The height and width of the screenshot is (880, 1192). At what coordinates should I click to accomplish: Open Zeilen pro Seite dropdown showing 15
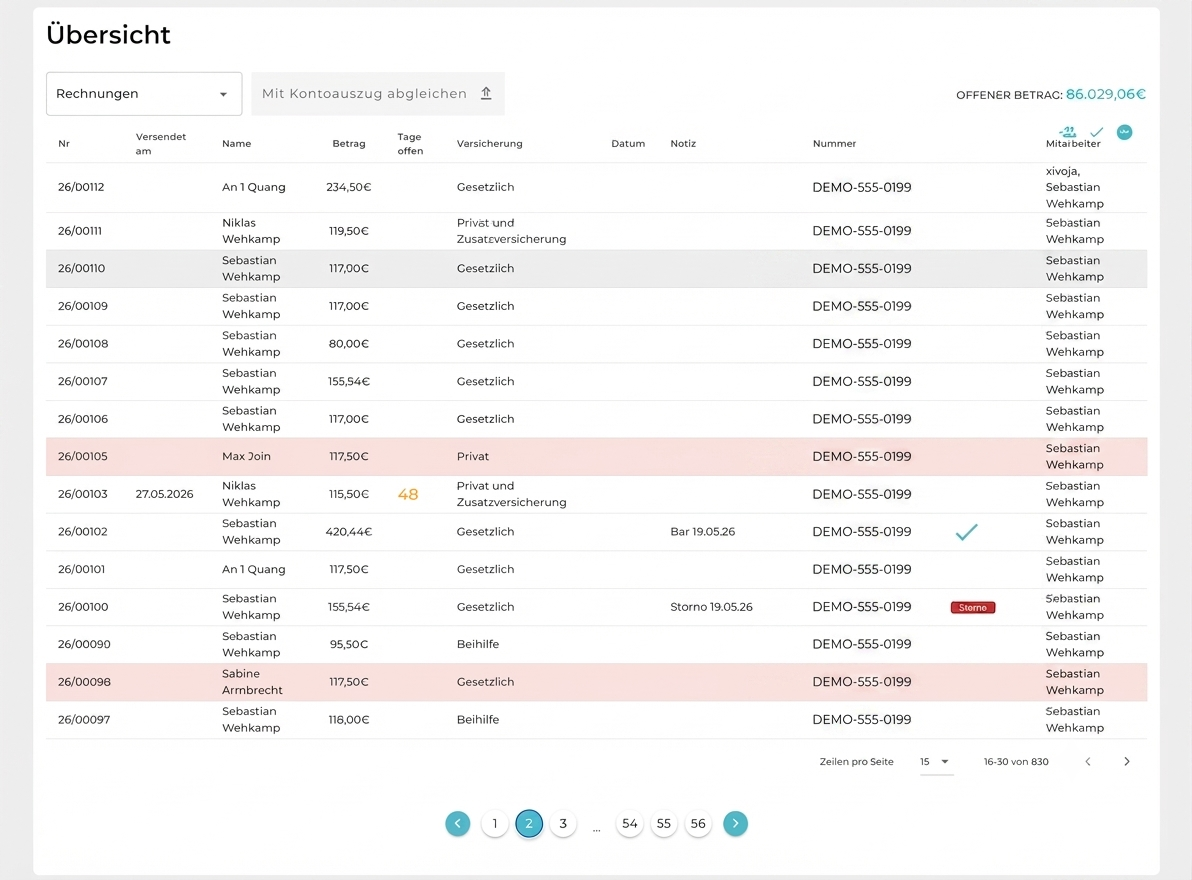[936, 761]
